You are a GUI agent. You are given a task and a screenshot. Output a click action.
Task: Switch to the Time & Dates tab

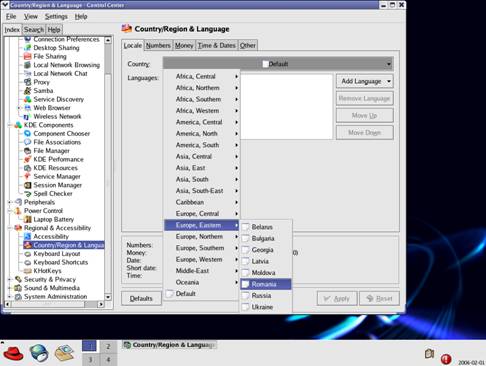(x=217, y=45)
